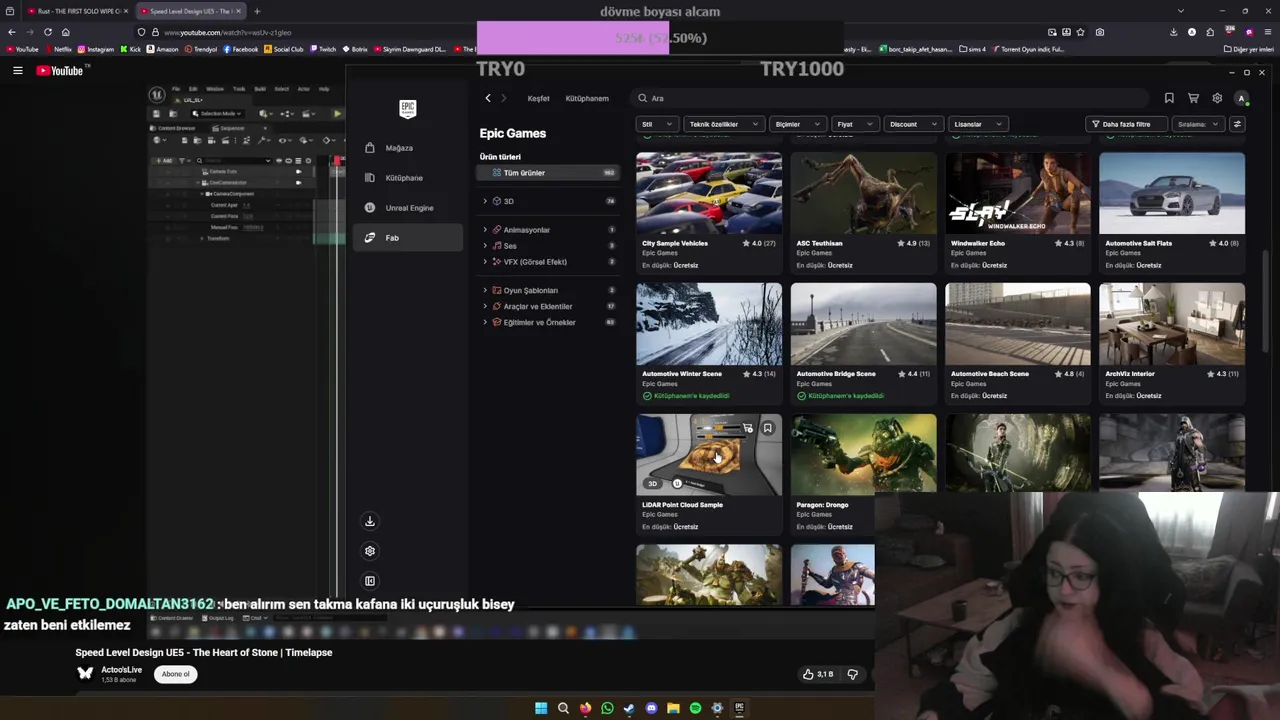Toggle the filter panel sliders icon
This screenshot has width=1280, height=720.
(x=1237, y=124)
